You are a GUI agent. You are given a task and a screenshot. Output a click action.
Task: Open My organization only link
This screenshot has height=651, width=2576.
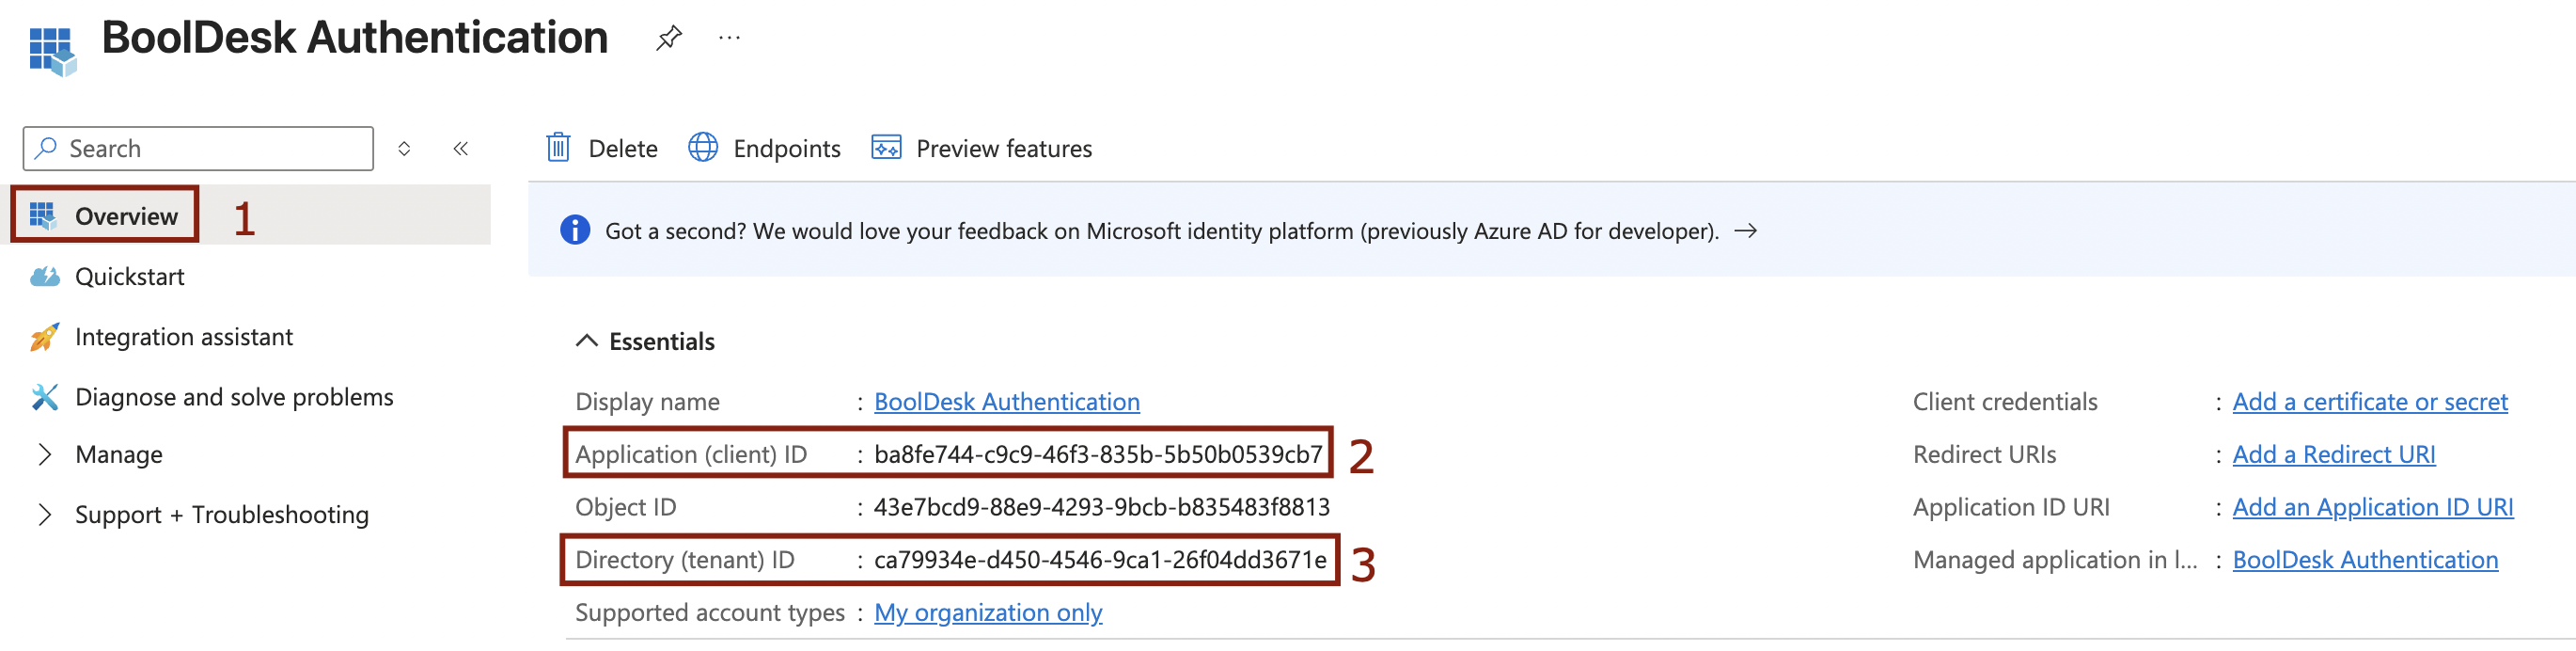pos(987,613)
